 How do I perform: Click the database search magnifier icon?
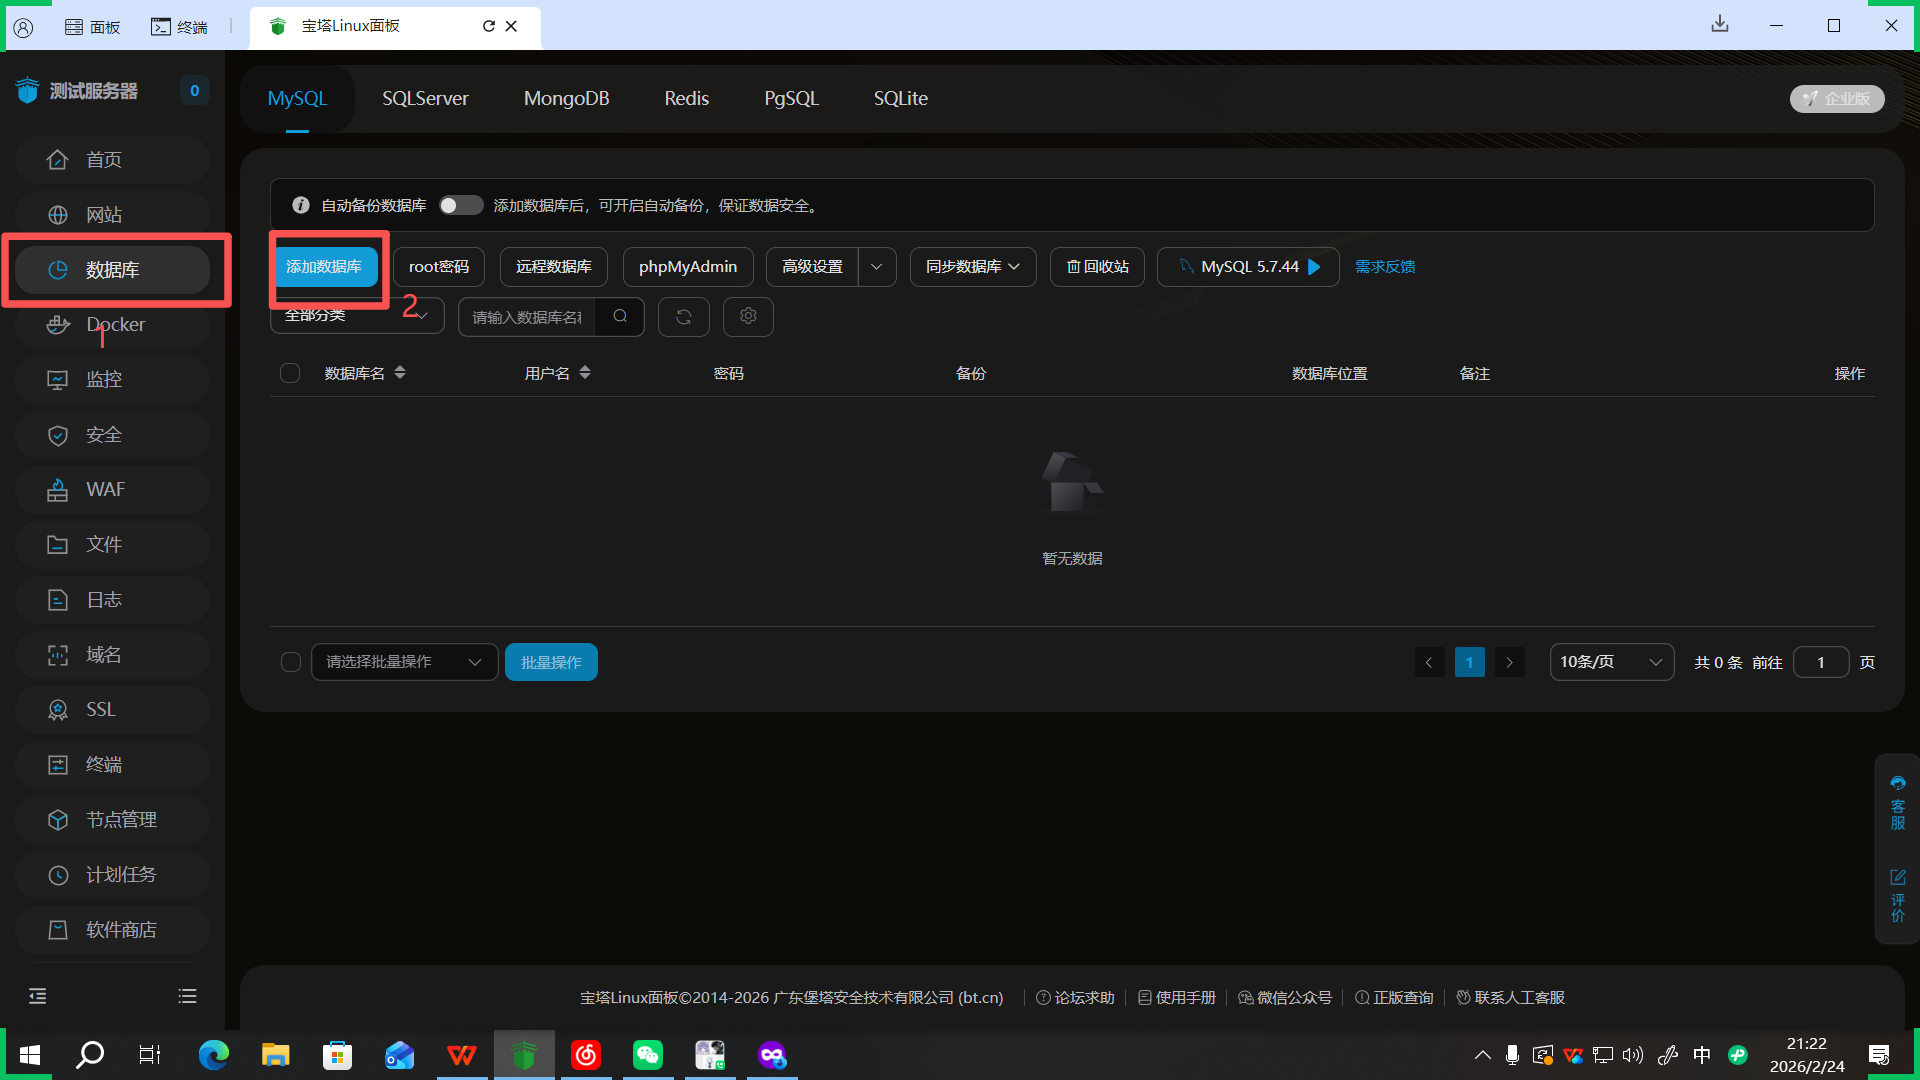click(x=620, y=317)
